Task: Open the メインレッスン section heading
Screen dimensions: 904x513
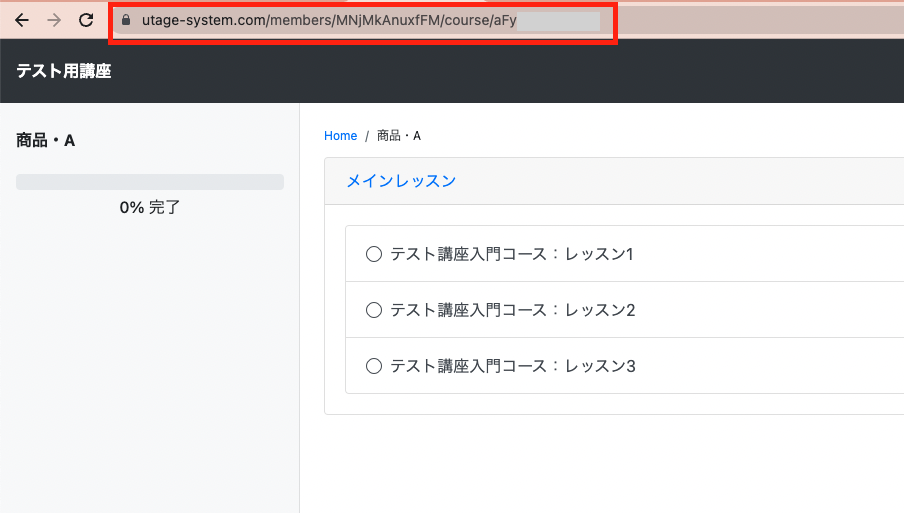Action: click(x=401, y=181)
